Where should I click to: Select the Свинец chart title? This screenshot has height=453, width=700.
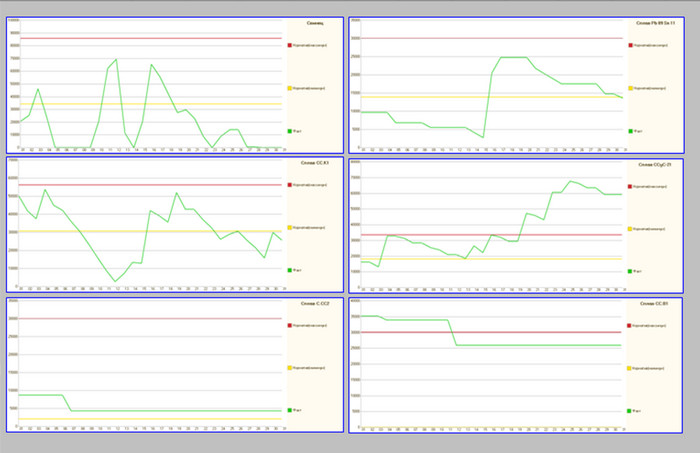pos(314,21)
